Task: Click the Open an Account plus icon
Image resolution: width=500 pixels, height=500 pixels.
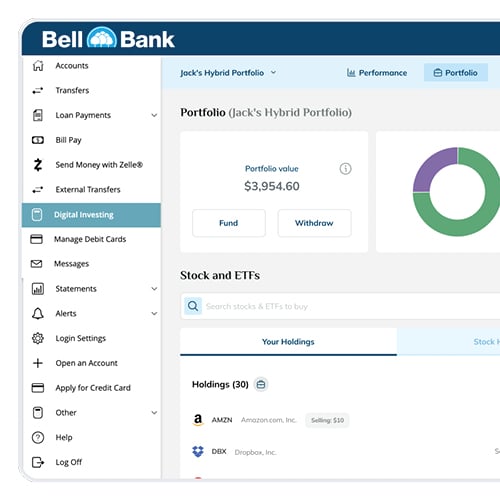Action: pyautogui.click(x=38, y=363)
